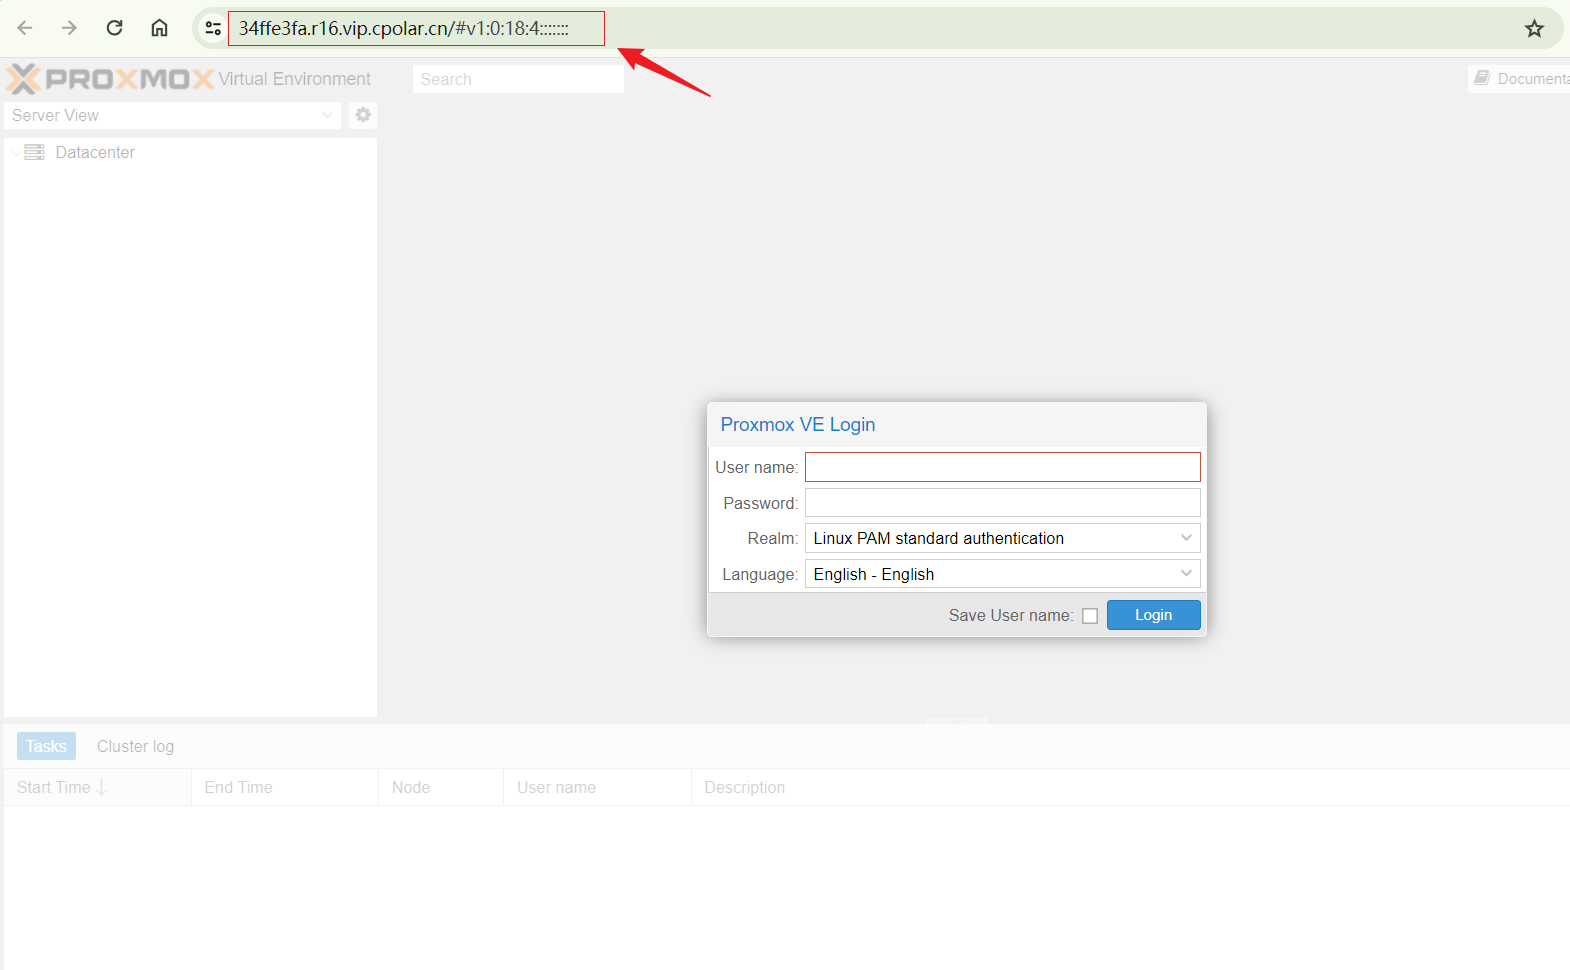Screen dimensions: 1570x970
Task: Open the Language dropdown
Action: pyautogui.click(x=1186, y=574)
